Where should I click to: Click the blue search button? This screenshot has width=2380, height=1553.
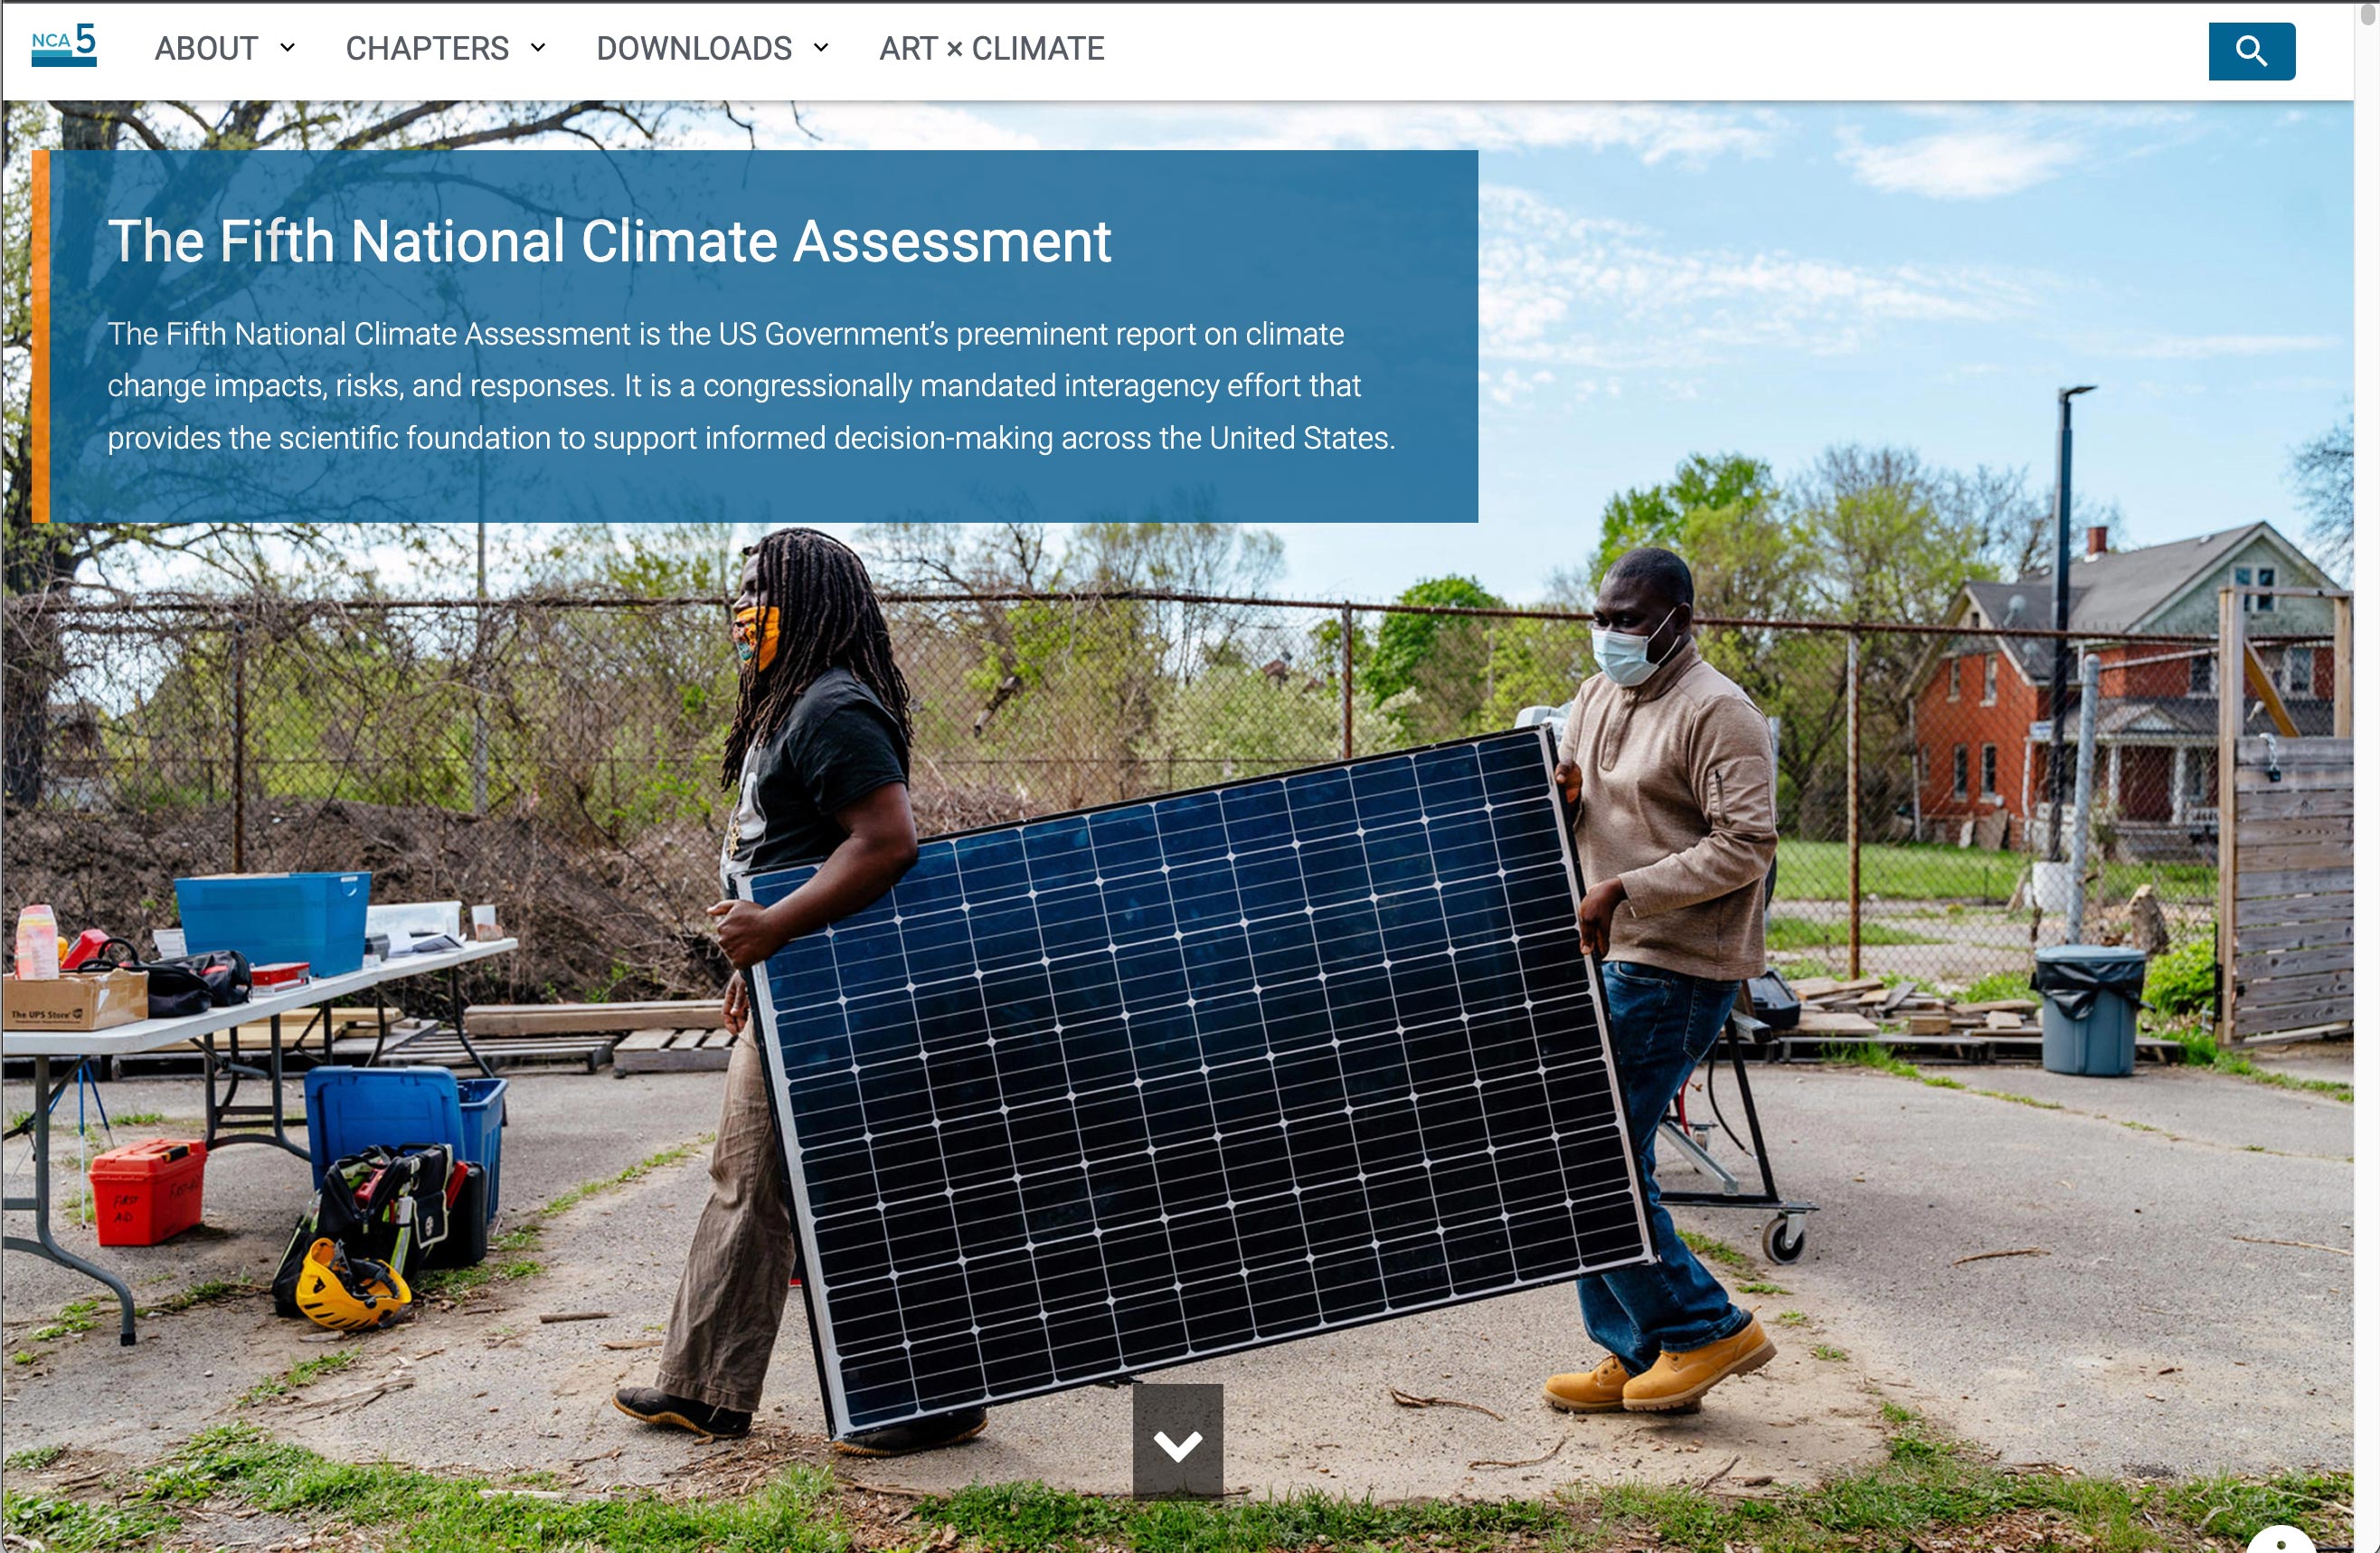click(x=2251, y=51)
